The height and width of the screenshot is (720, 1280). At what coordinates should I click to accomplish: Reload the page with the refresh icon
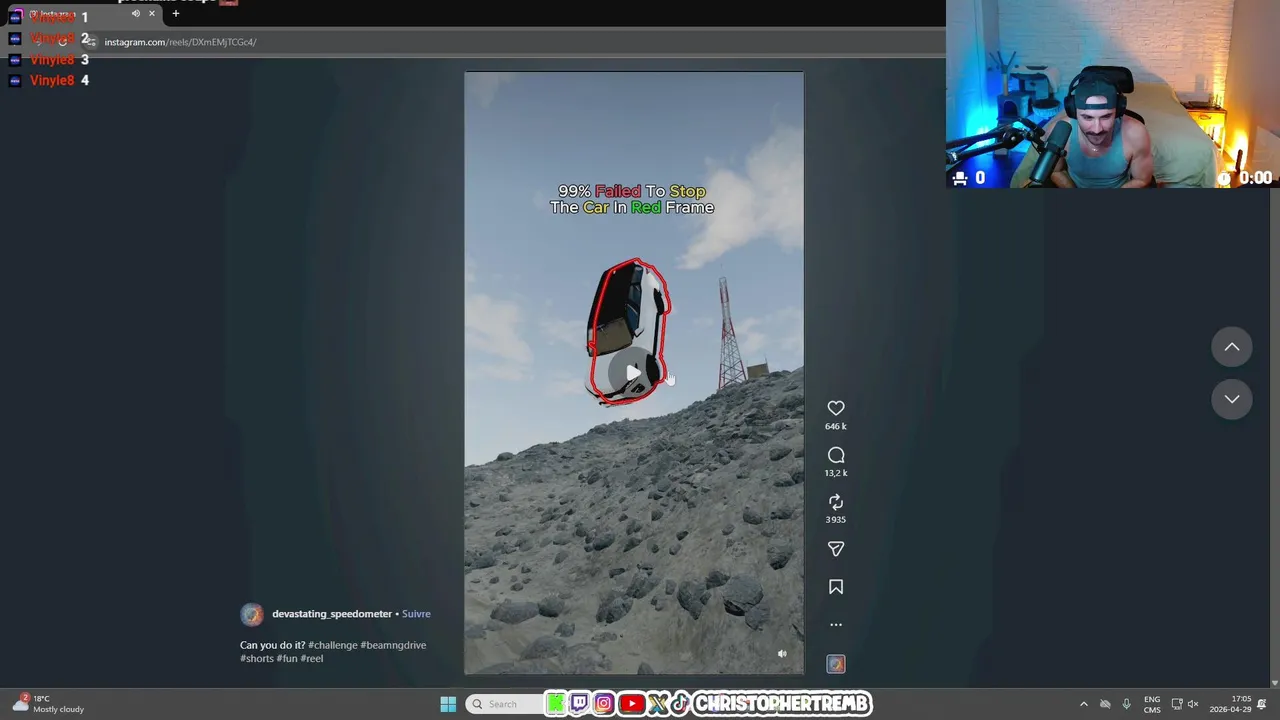click(62, 42)
